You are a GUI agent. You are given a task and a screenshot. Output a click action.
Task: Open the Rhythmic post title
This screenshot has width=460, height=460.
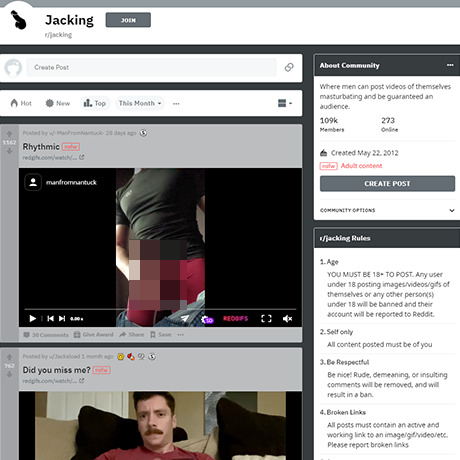(x=41, y=147)
